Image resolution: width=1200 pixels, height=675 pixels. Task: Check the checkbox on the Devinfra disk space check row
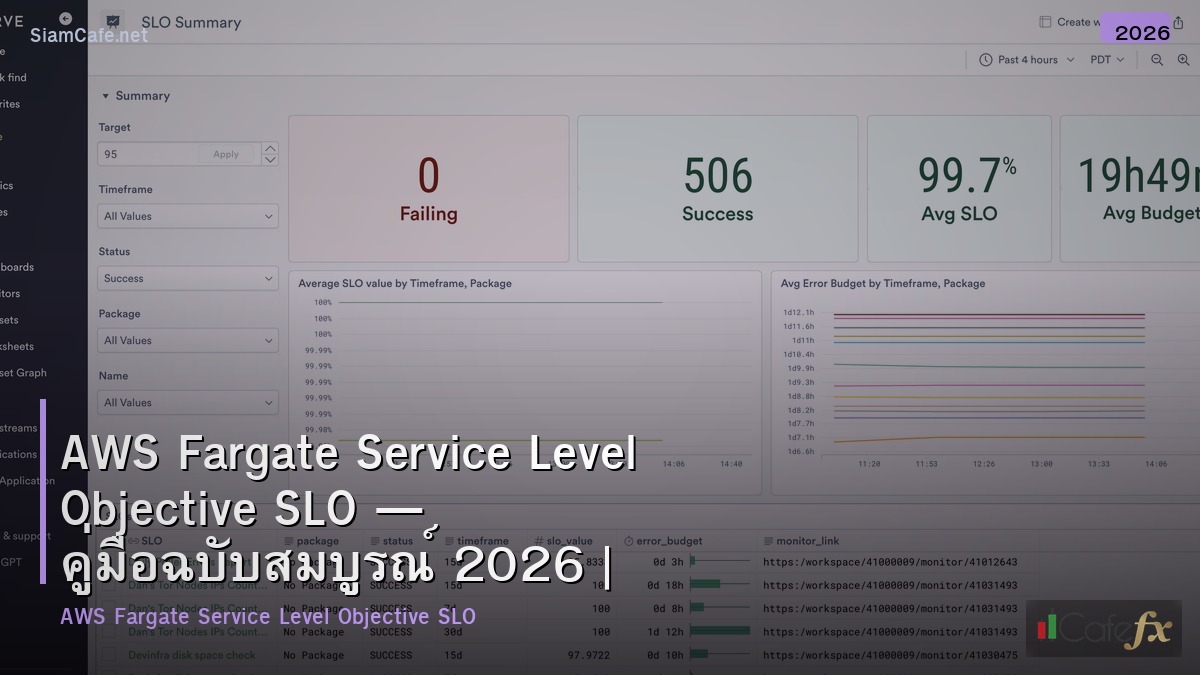click(x=108, y=655)
